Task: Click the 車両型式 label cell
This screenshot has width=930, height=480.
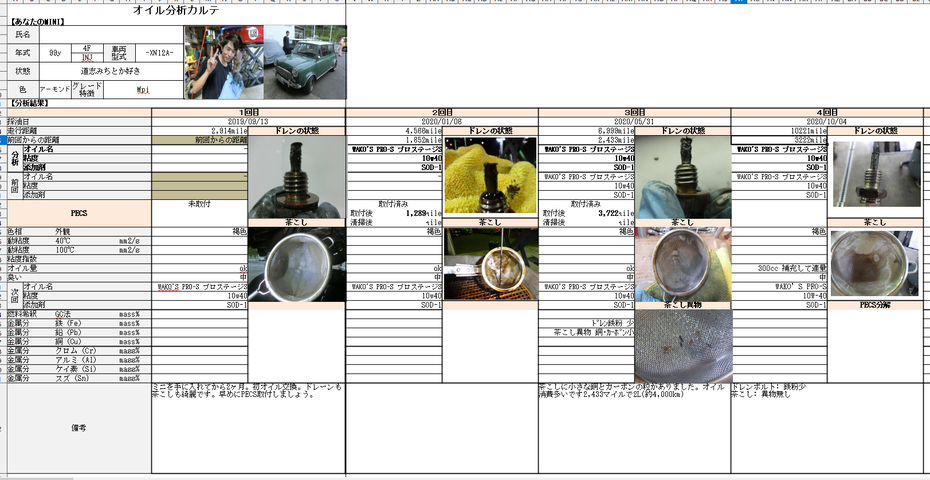Action: (x=119, y=53)
